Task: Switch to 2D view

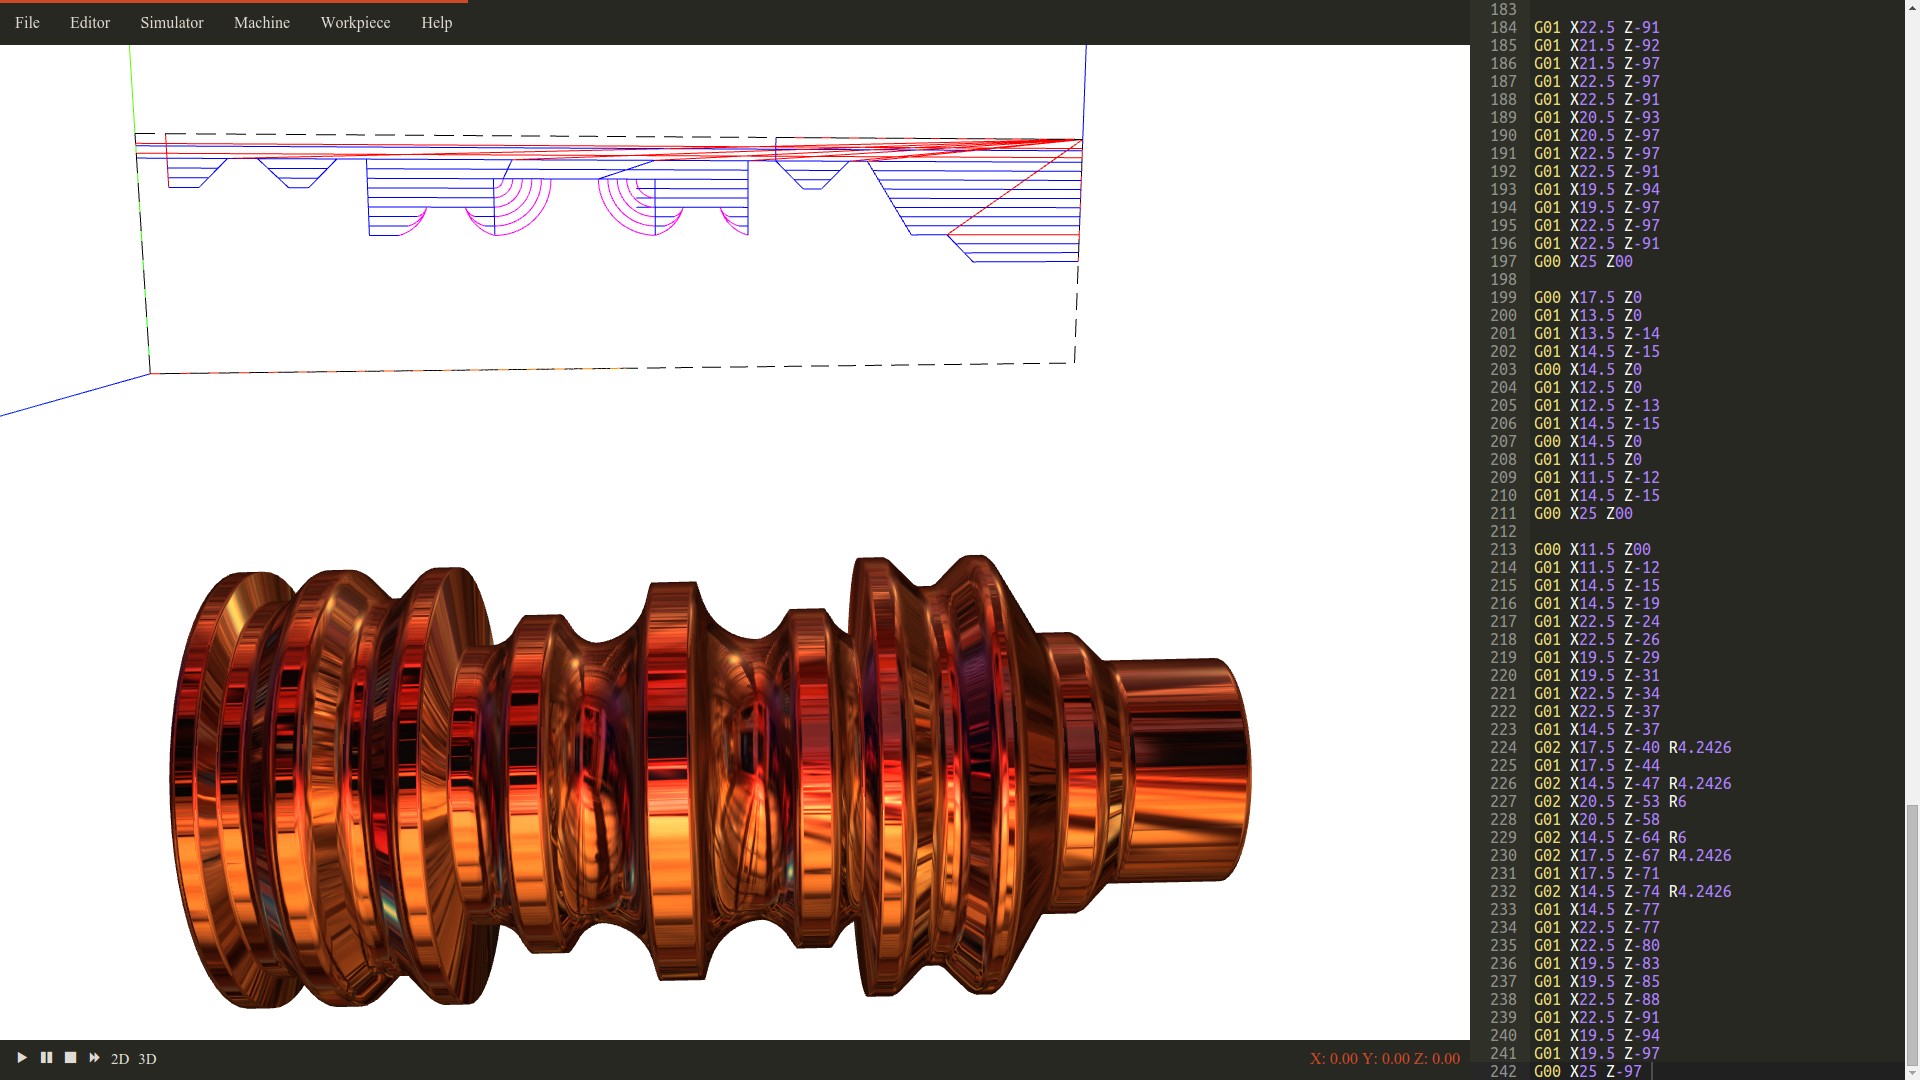Action: (120, 1059)
